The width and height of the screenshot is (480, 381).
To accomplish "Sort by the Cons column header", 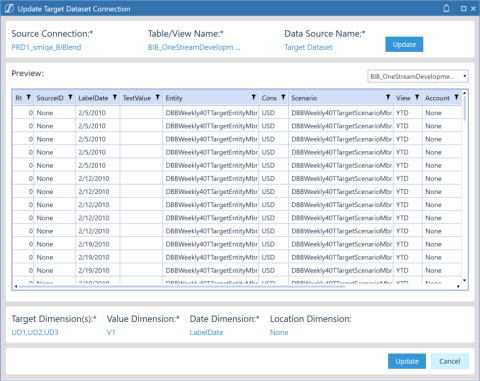I will (x=269, y=98).
